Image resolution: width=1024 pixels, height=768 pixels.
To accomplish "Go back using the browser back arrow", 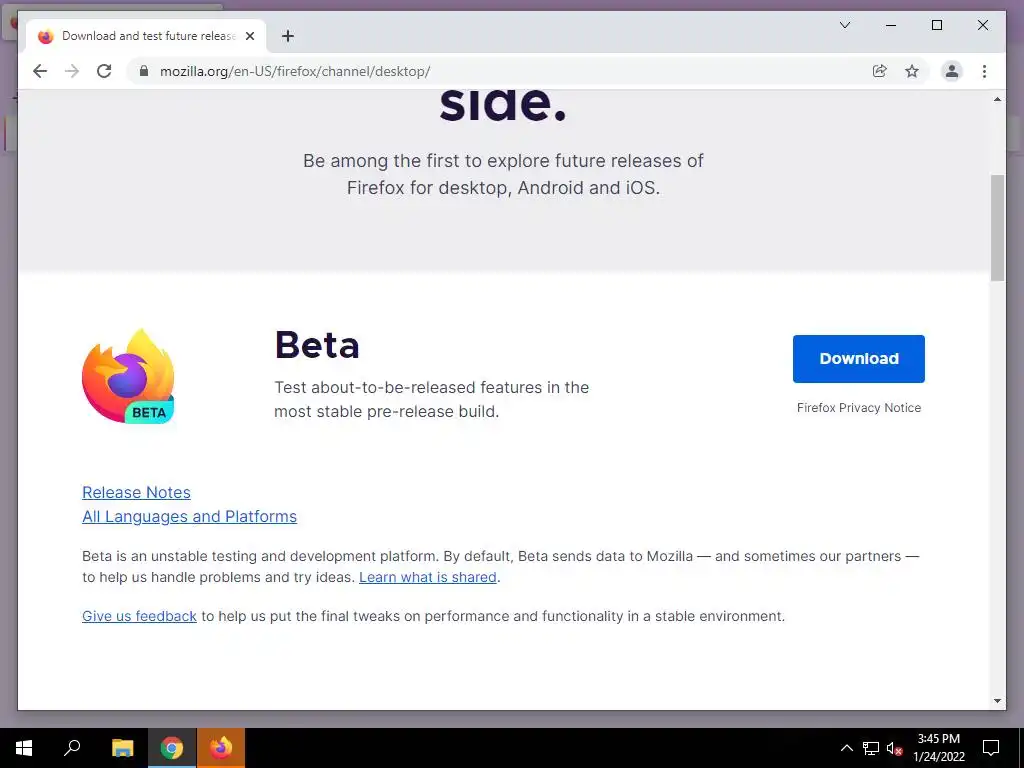I will [x=40, y=71].
